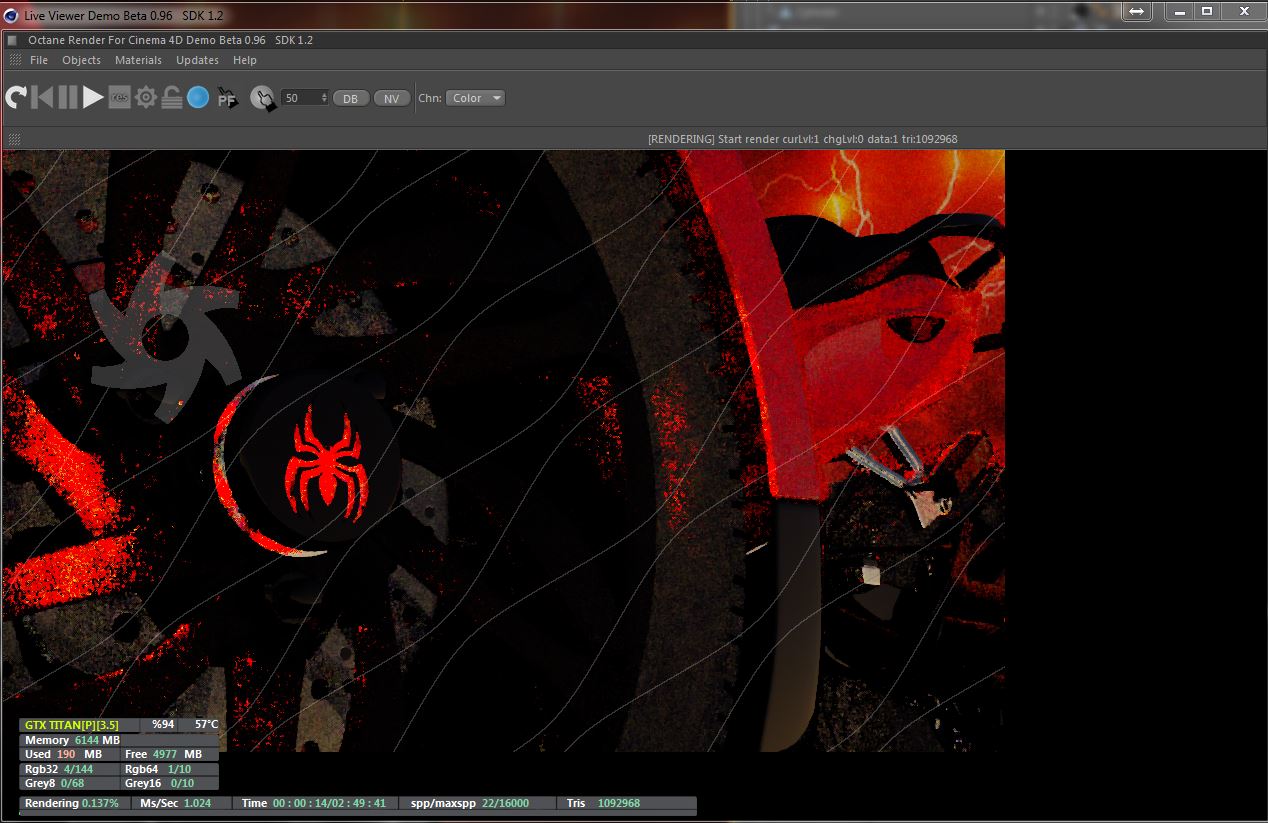Viewport: 1268px width, 823px height.
Task: Click the 'Used 190 MB' readout
Action: pyautogui.click(x=63, y=754)
